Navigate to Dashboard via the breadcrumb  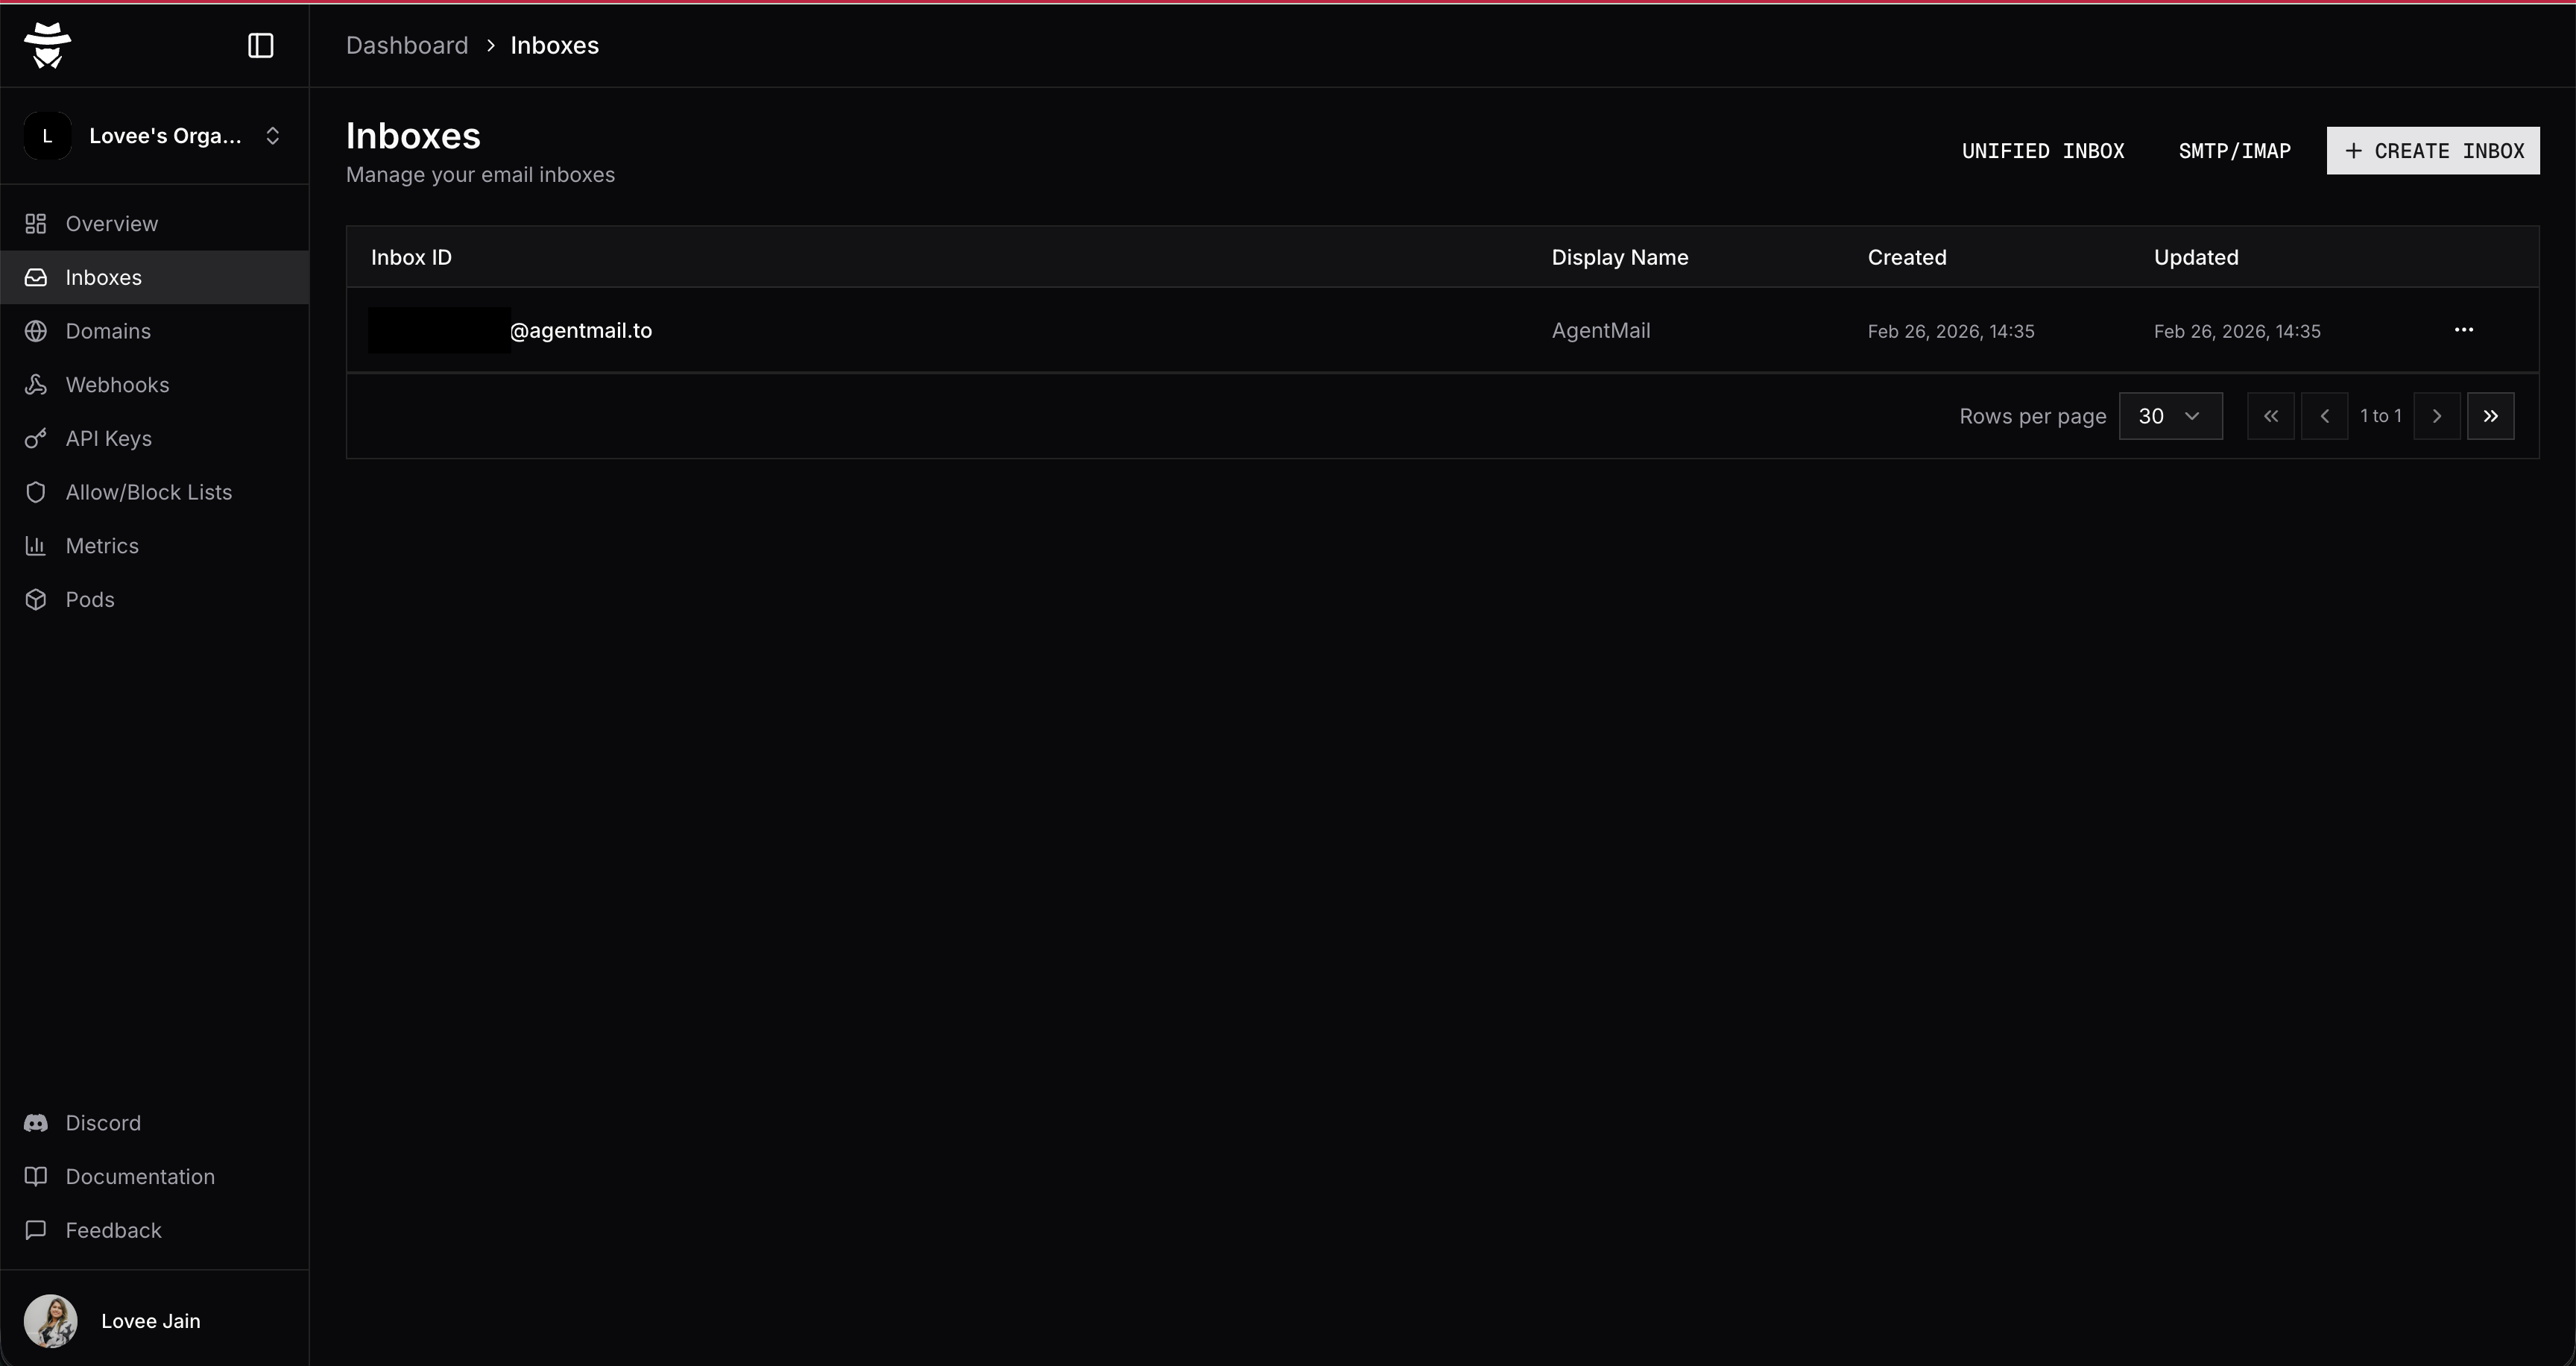(406, 44)
